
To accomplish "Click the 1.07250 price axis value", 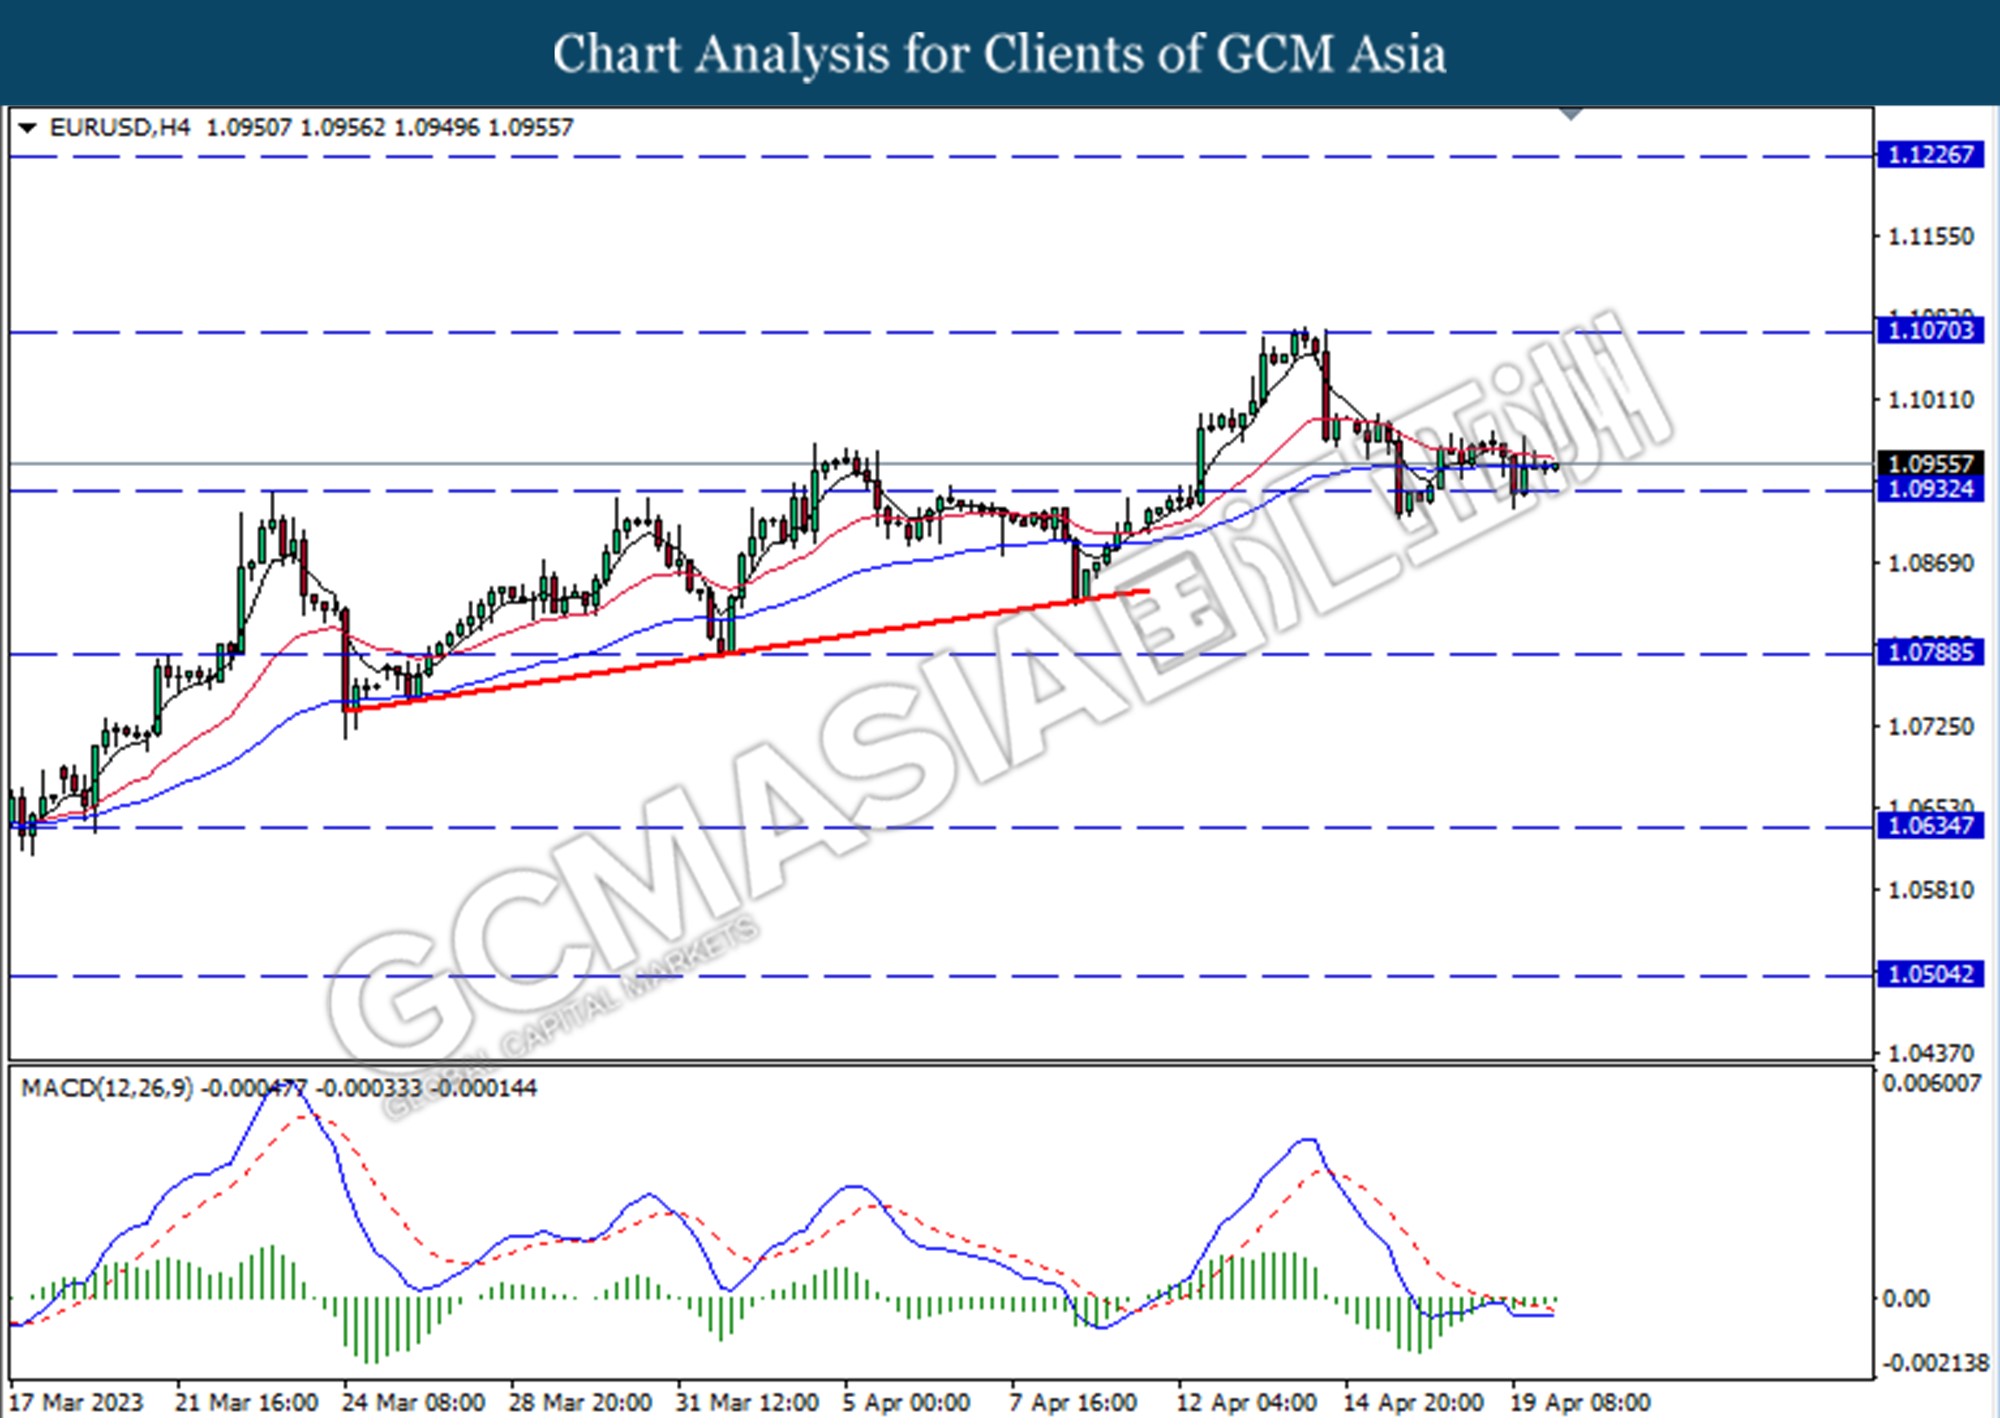I will 1930,727.
